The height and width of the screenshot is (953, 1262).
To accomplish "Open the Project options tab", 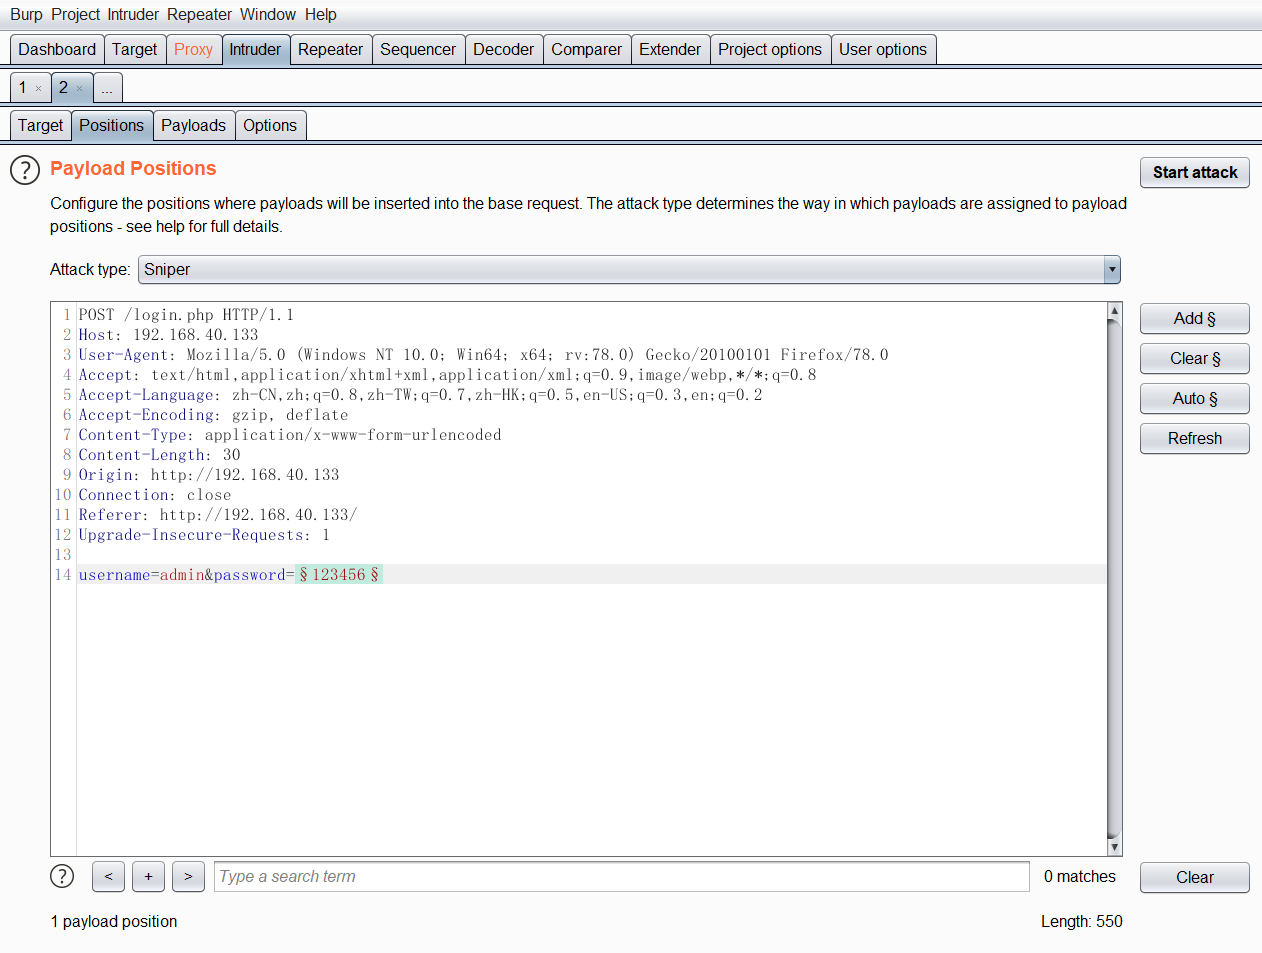I will [x=770, y=49].
